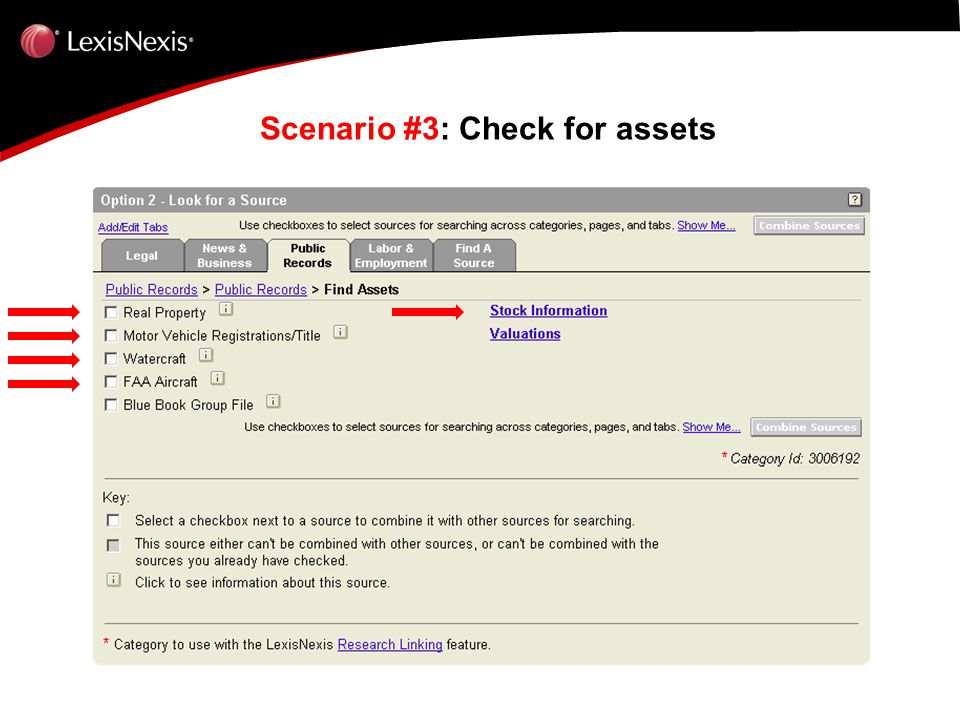Viewport: 960px width, 720px height.
Task: Check the Real Property checkbox
Action: (x=111, y=313)
